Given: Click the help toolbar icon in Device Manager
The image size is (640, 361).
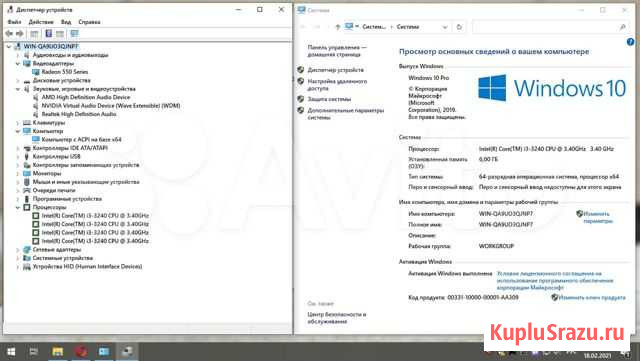Looking at the screenshot, I should [48, 34].
